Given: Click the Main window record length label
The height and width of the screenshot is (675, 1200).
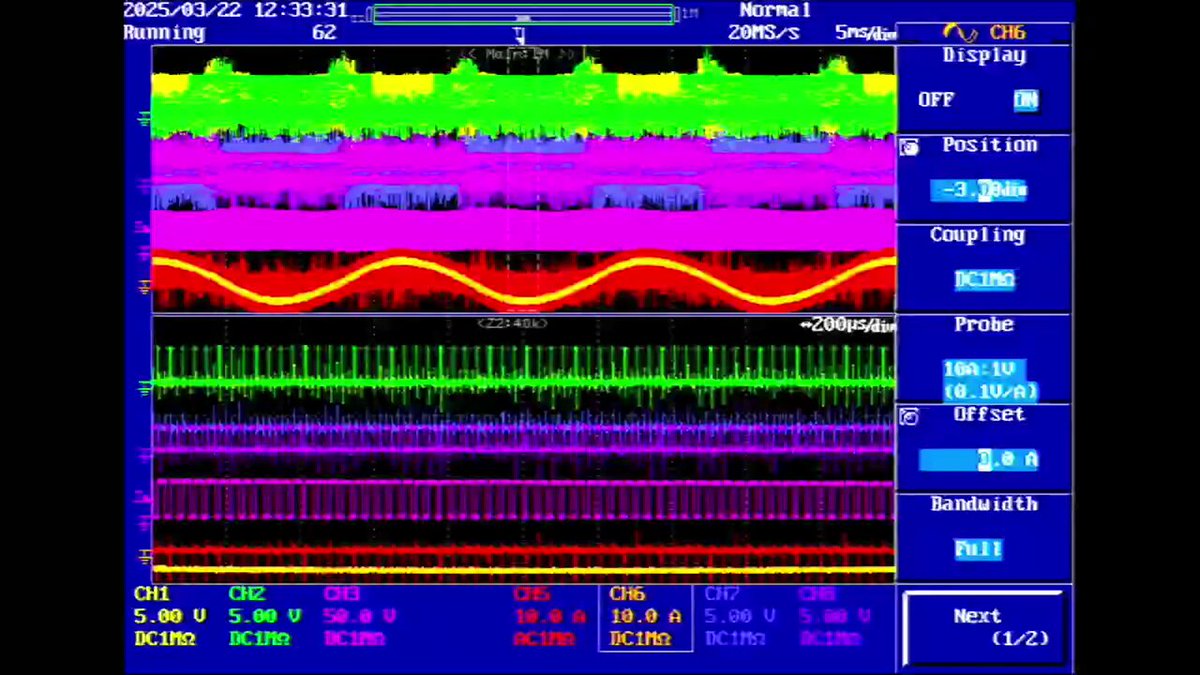Looking at the screenshot, I should tap(518, 54).
